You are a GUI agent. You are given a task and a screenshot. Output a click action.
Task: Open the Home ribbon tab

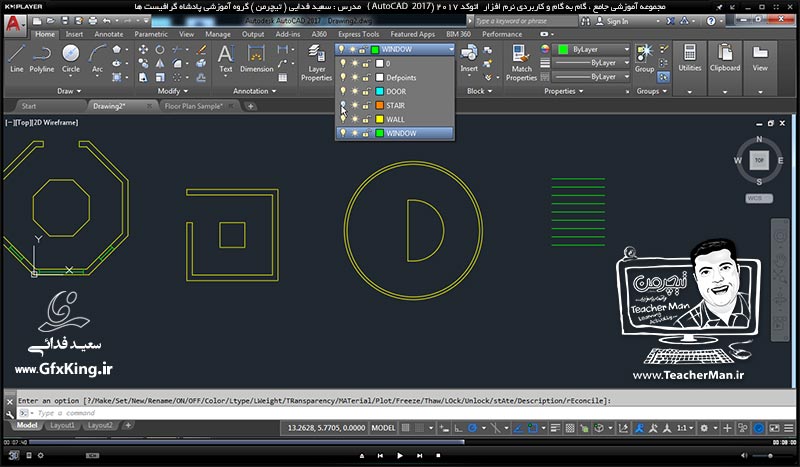pyautogui.click(x=45, y=34)
